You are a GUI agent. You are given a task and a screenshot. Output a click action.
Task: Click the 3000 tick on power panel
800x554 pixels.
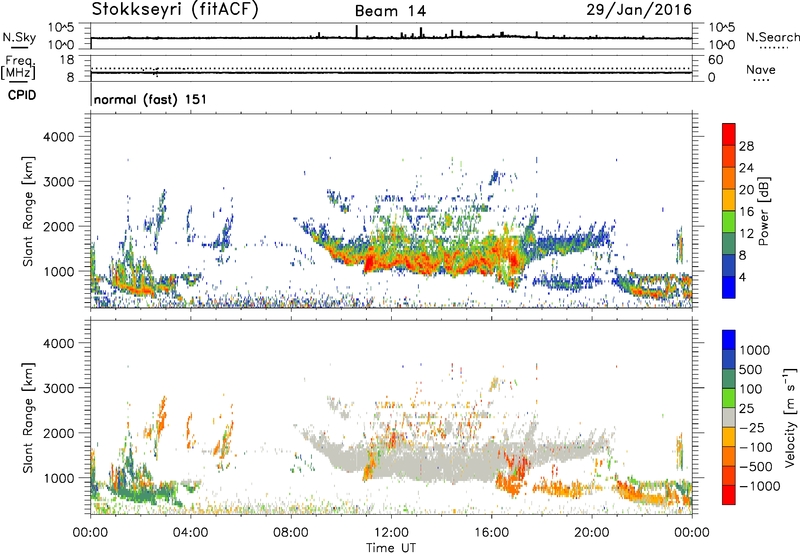coord(59,182)
